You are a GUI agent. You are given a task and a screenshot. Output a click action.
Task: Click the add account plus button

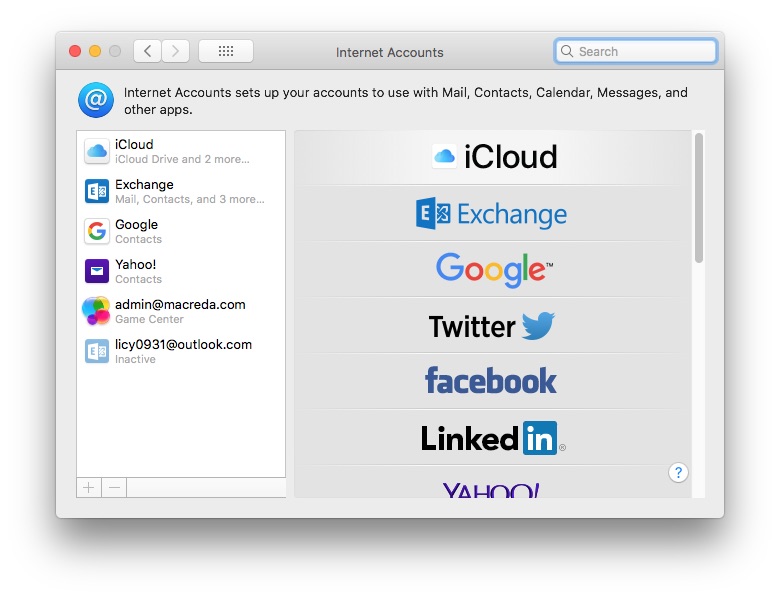[x=89, y=488]
